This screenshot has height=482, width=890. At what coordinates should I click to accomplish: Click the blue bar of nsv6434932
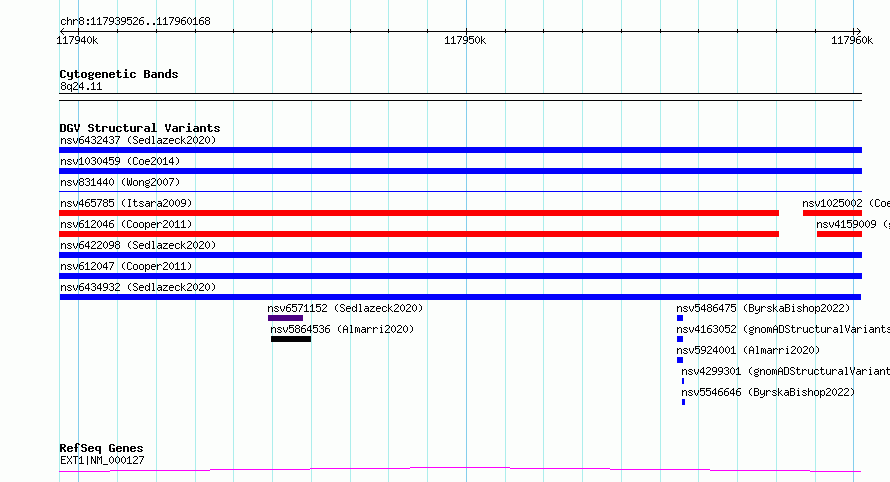[460, 297]
